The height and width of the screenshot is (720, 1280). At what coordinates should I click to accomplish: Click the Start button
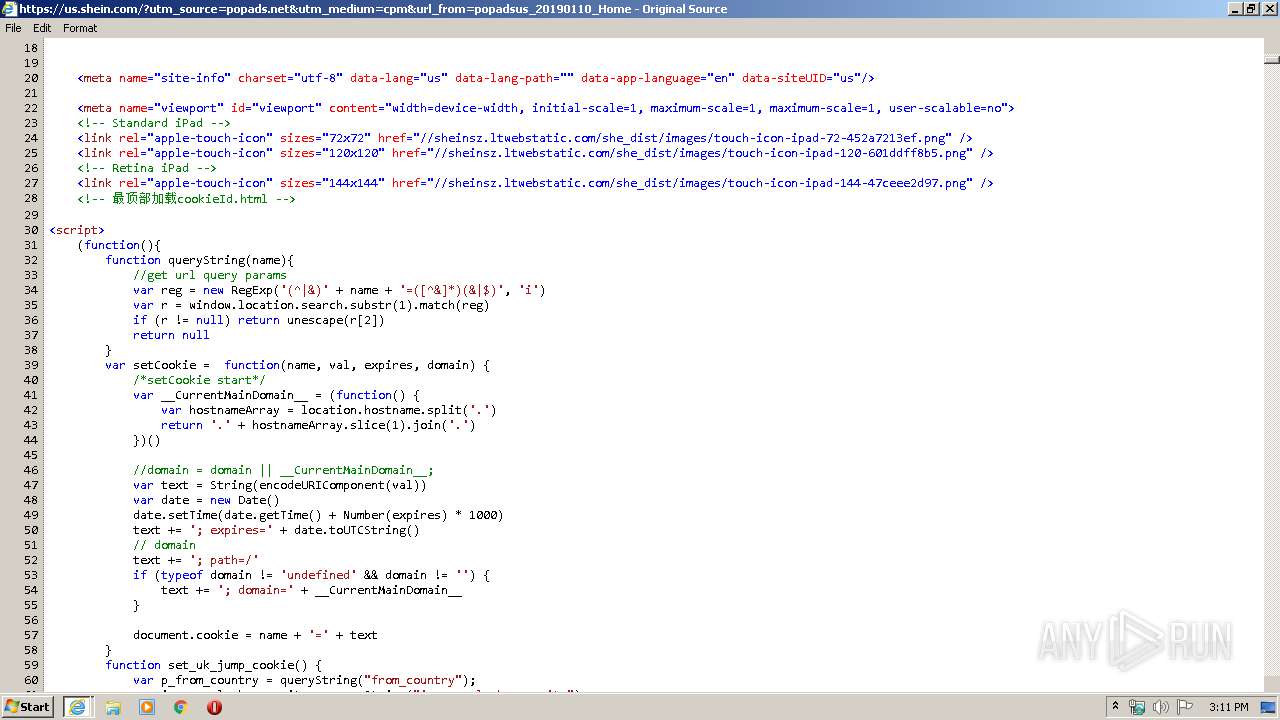click(28, 706)
